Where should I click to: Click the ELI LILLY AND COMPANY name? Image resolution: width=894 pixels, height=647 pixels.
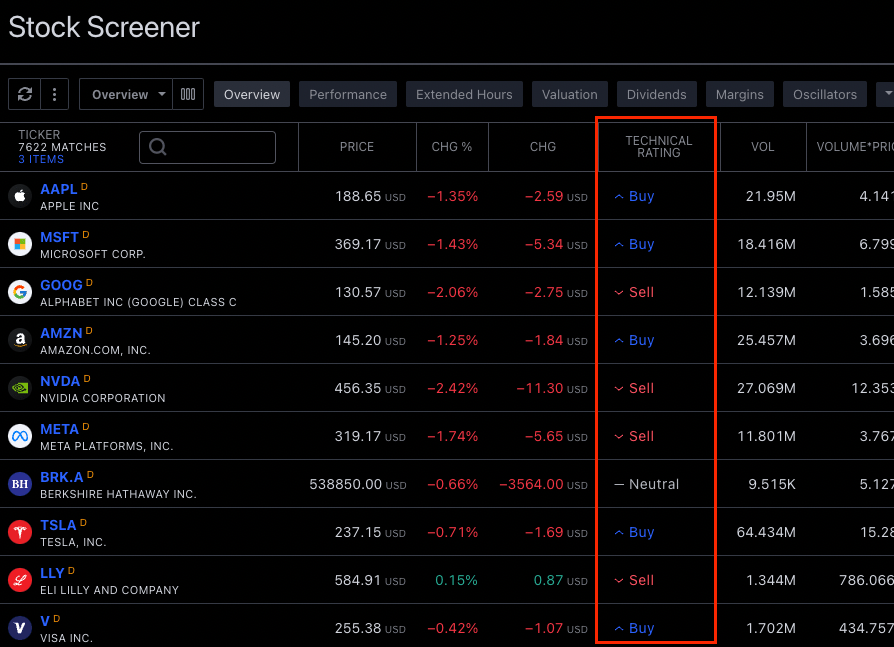point(109,590)
